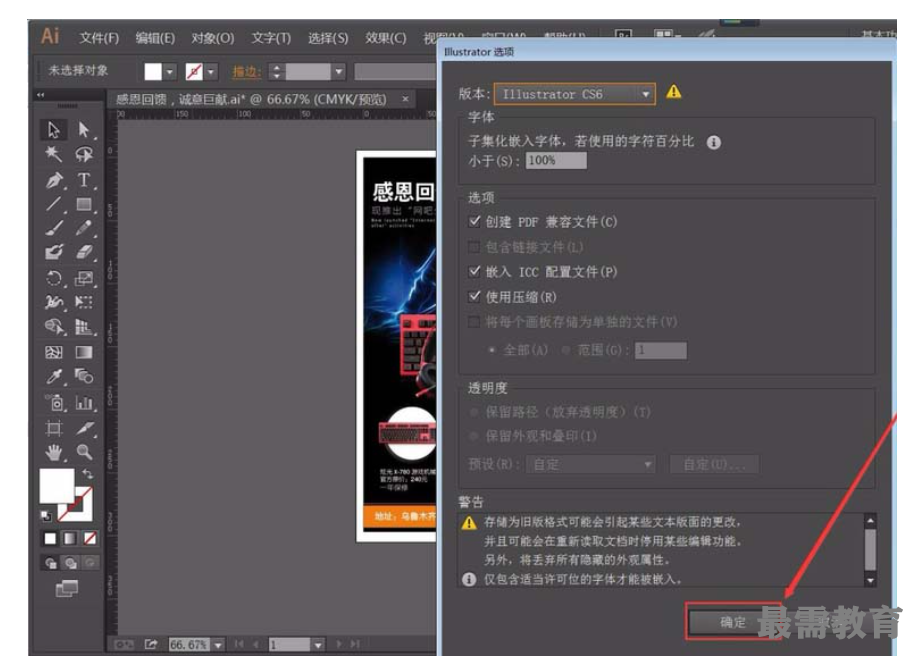Select the Blob Brush tool
Viewport: 909px width, 662px height.
click(x=54, y=252)
